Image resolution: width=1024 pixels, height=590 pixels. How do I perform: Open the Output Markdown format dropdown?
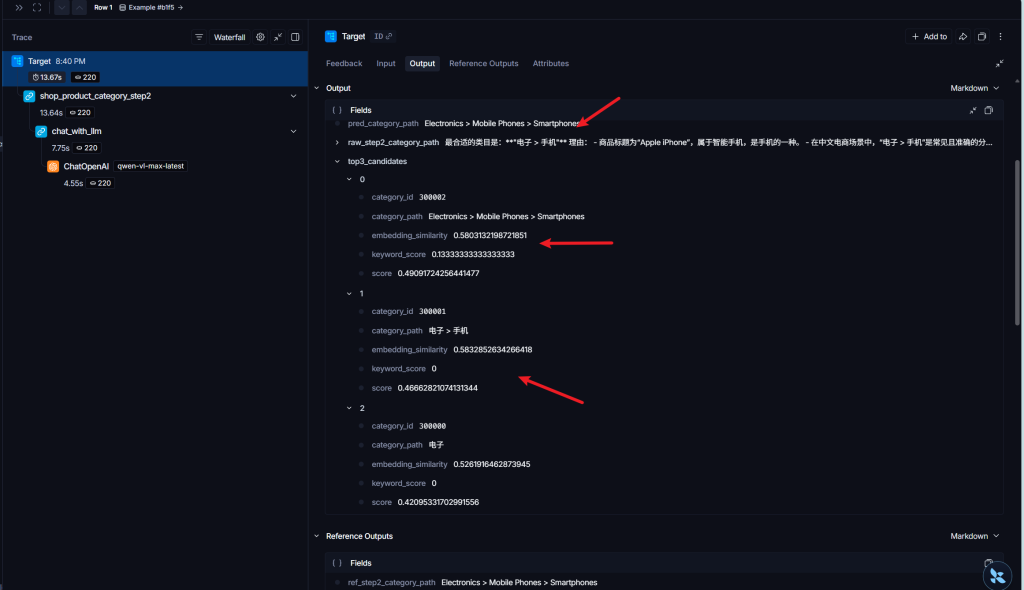(975, 88)
